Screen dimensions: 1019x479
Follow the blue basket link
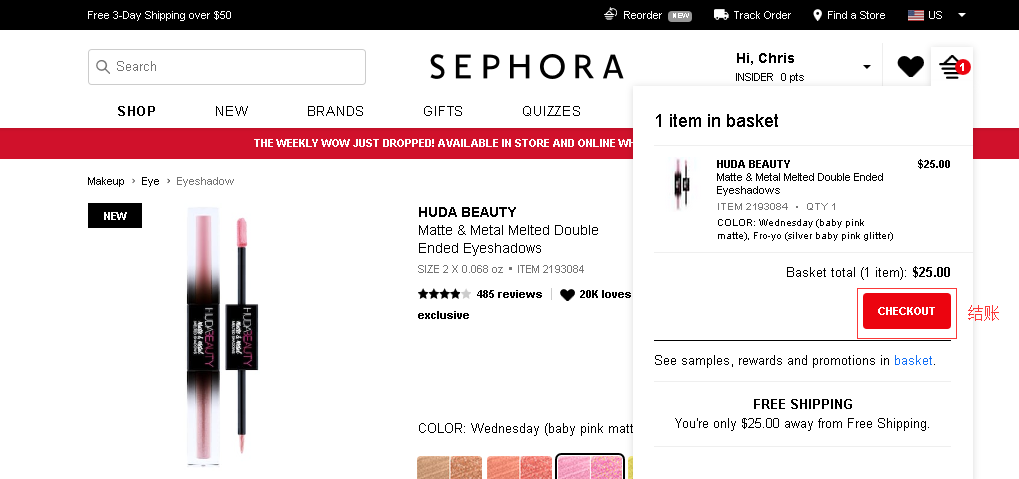(912, 360)
